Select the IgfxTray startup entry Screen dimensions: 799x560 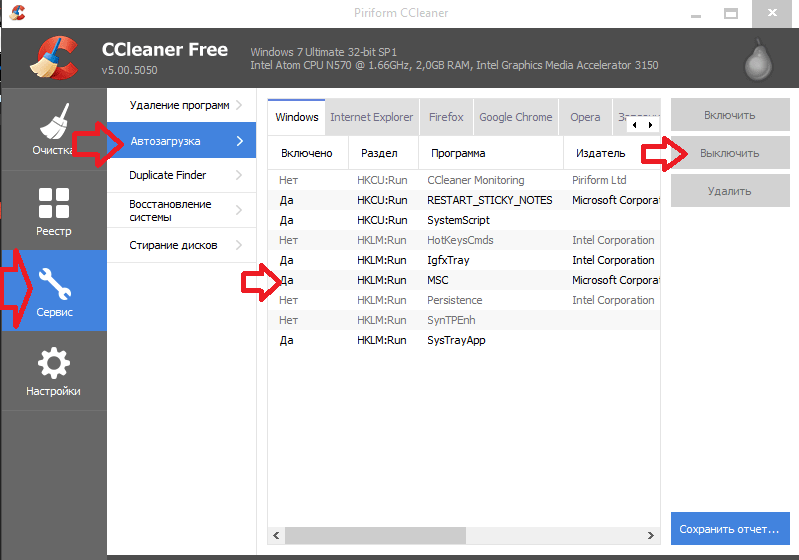[464, 260]
